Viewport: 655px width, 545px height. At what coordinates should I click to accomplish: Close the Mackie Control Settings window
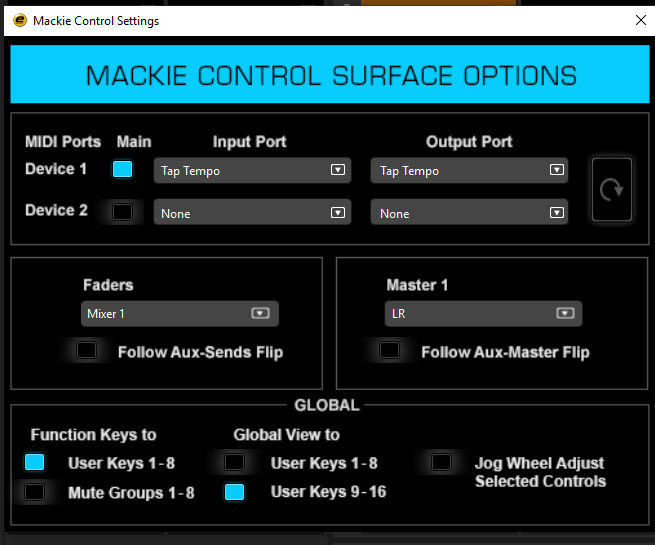[640, 20]
